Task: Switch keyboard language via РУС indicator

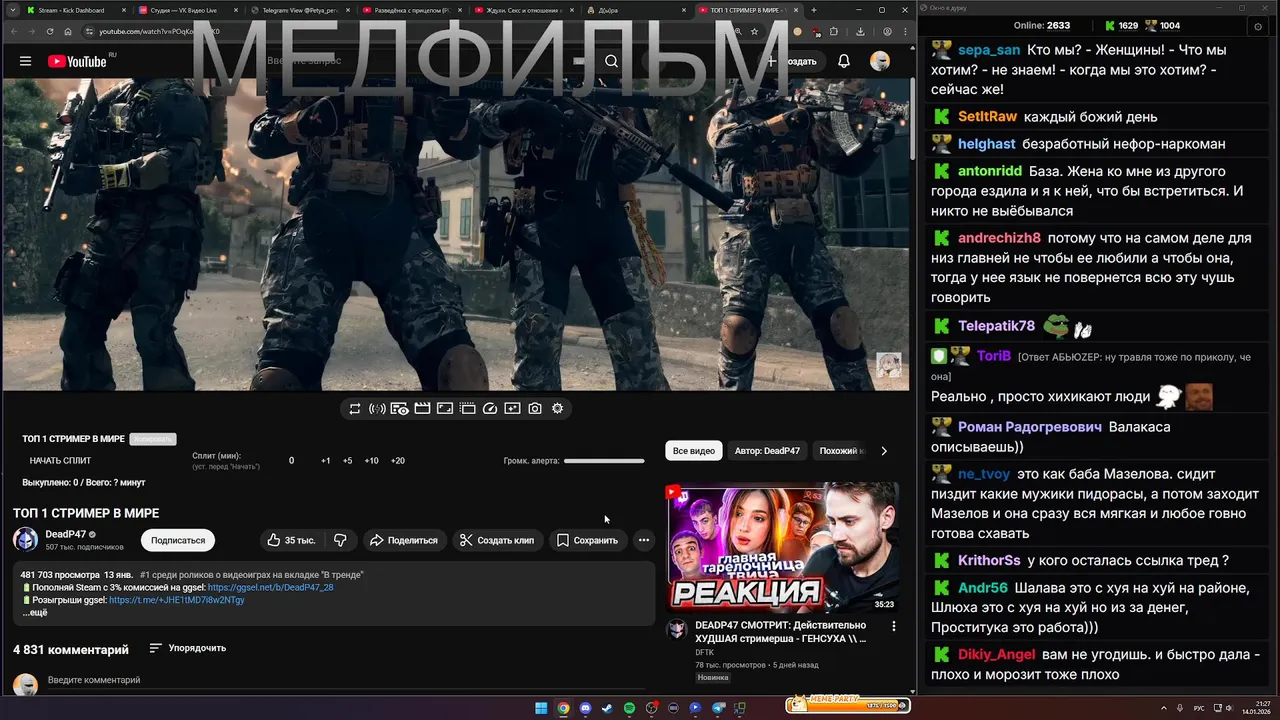Action: (x=1200, y=708)
